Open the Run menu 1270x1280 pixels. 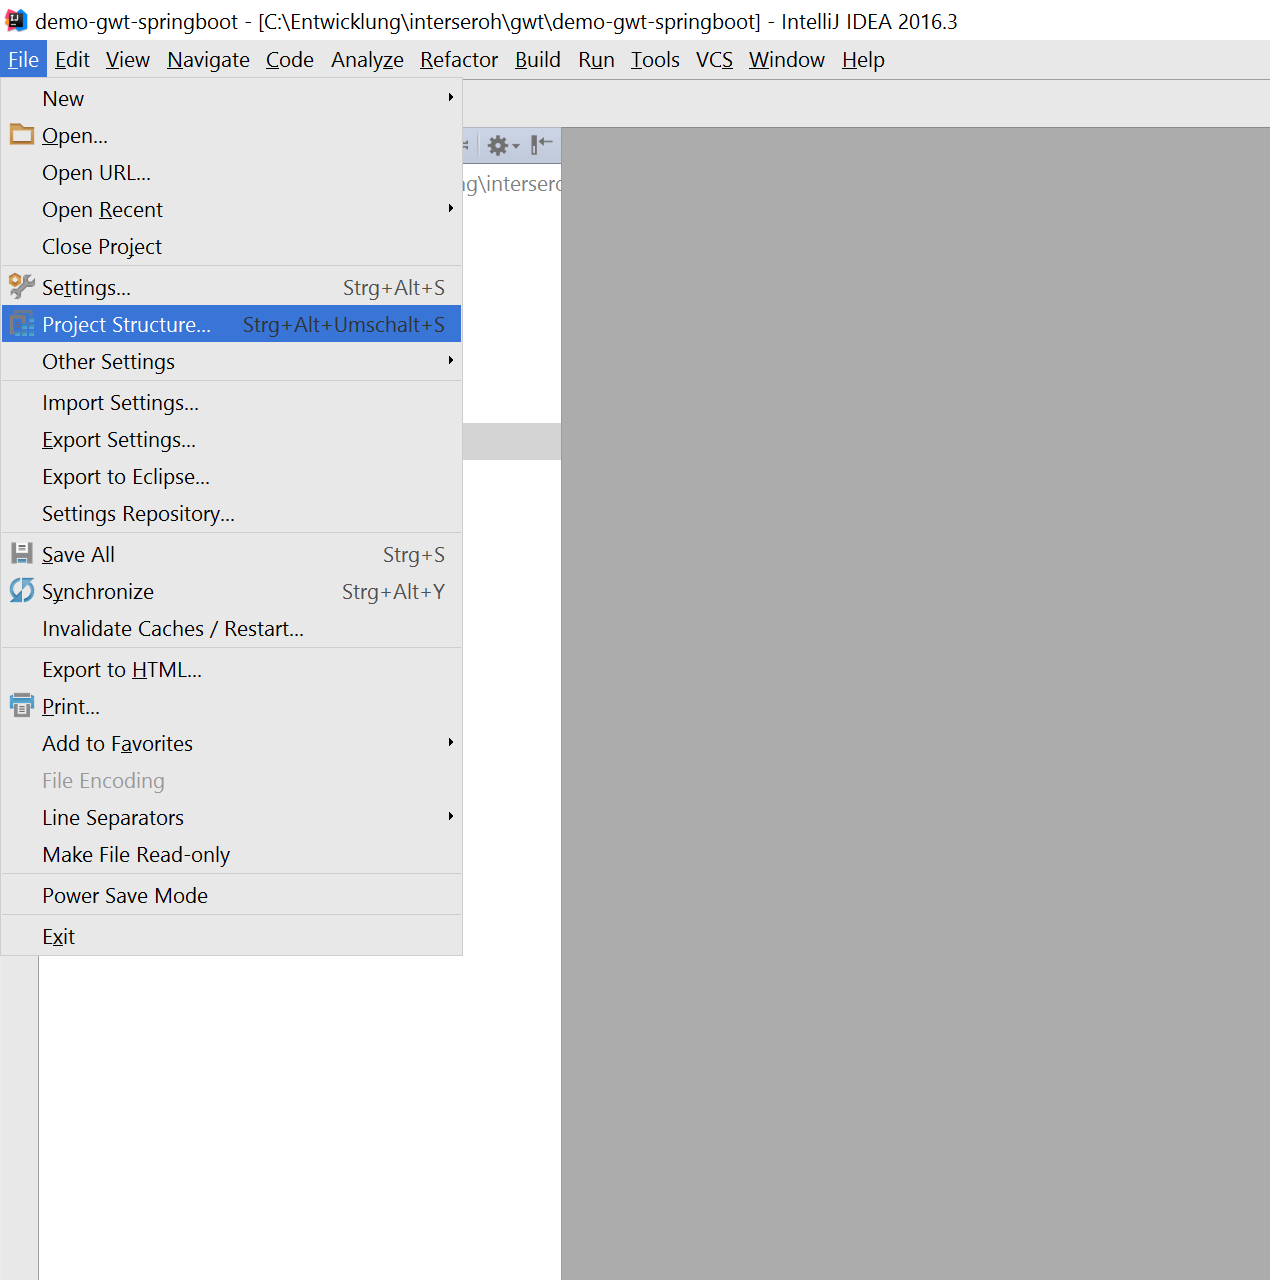596,60
